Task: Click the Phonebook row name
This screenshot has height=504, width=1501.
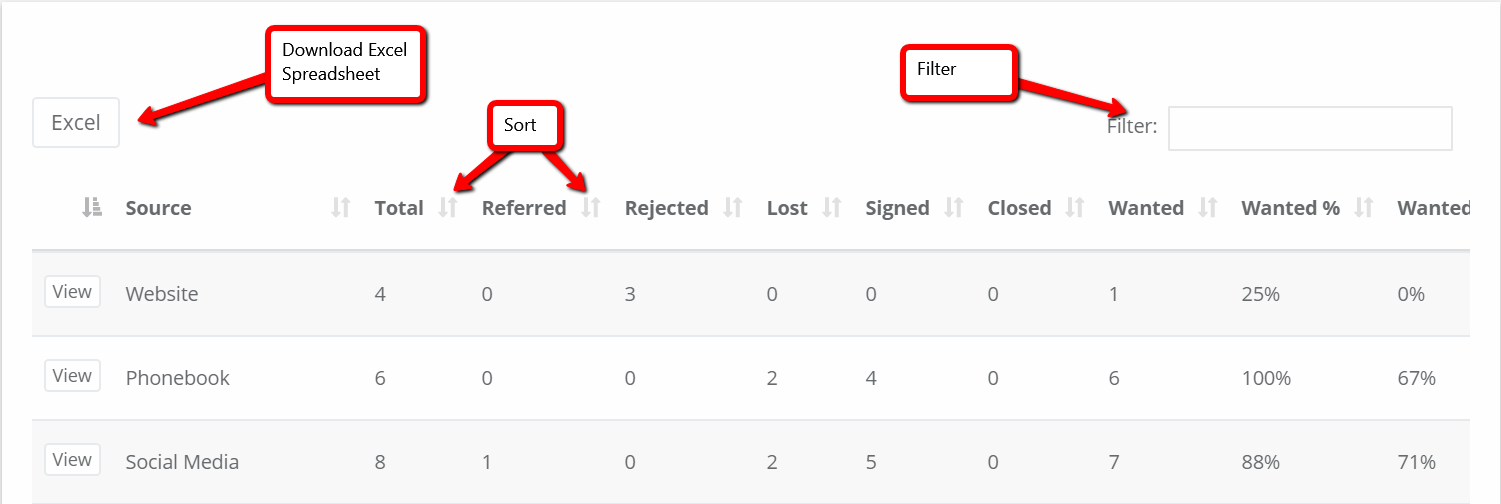Action: tap(177, 378)
